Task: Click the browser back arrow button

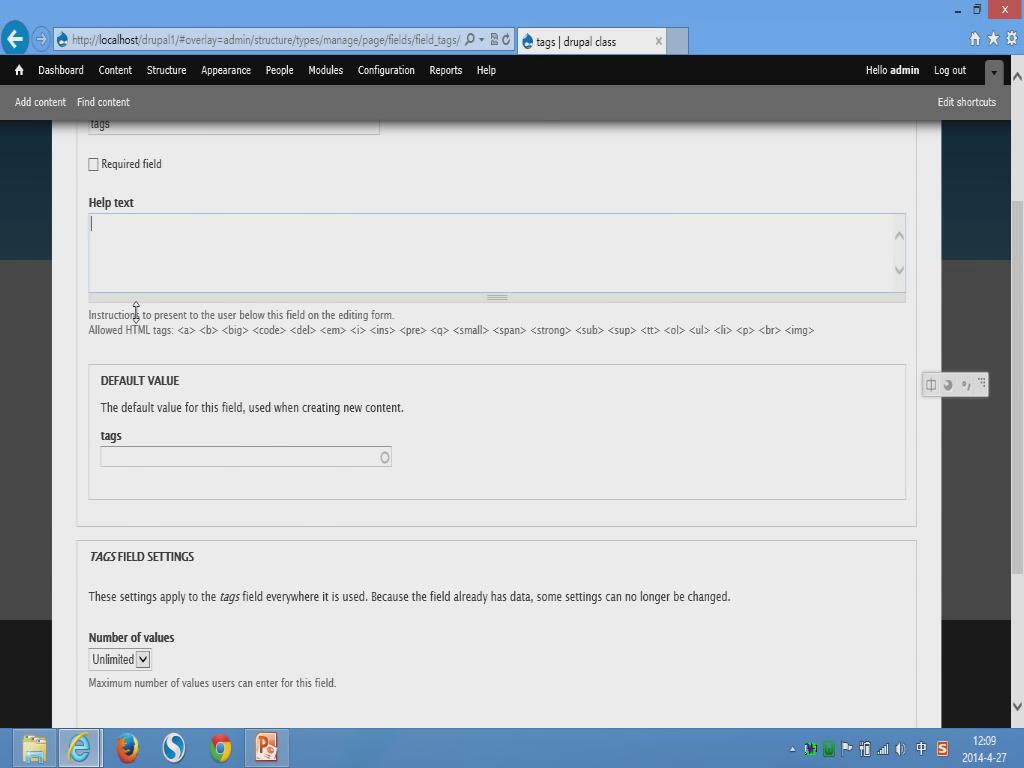Action: pyautogui.click(x=15, y=39)
